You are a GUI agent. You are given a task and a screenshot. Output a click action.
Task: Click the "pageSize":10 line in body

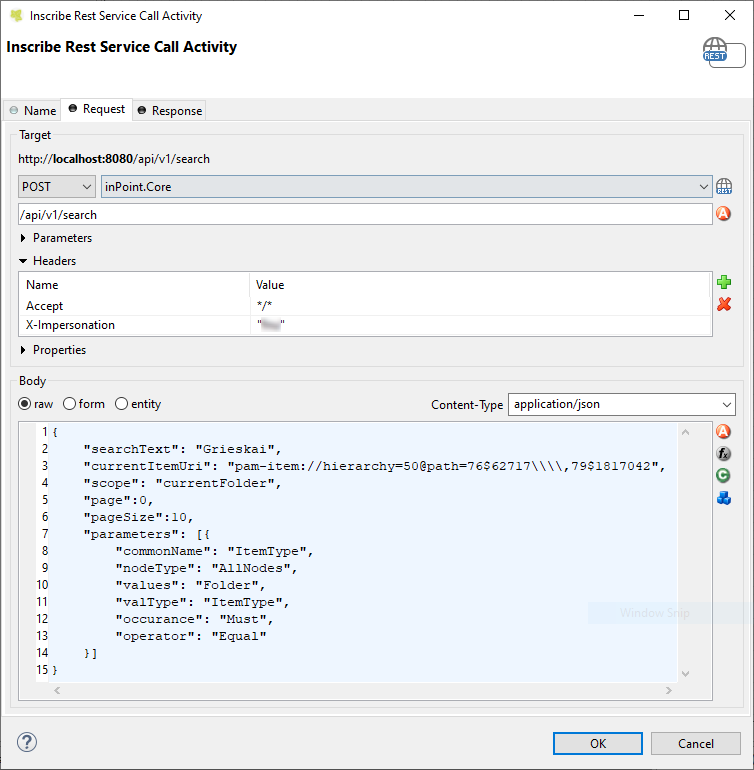pos(139,517)
